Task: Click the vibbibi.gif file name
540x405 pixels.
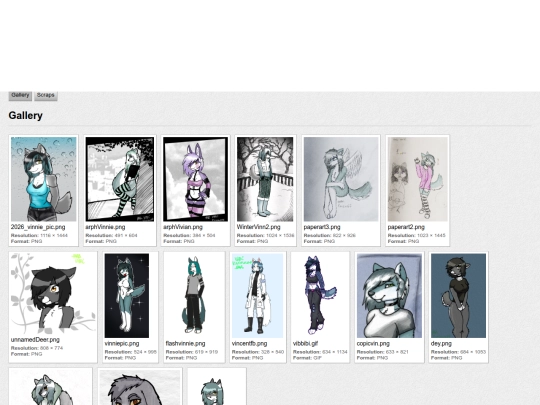Action: coord(305,343)
